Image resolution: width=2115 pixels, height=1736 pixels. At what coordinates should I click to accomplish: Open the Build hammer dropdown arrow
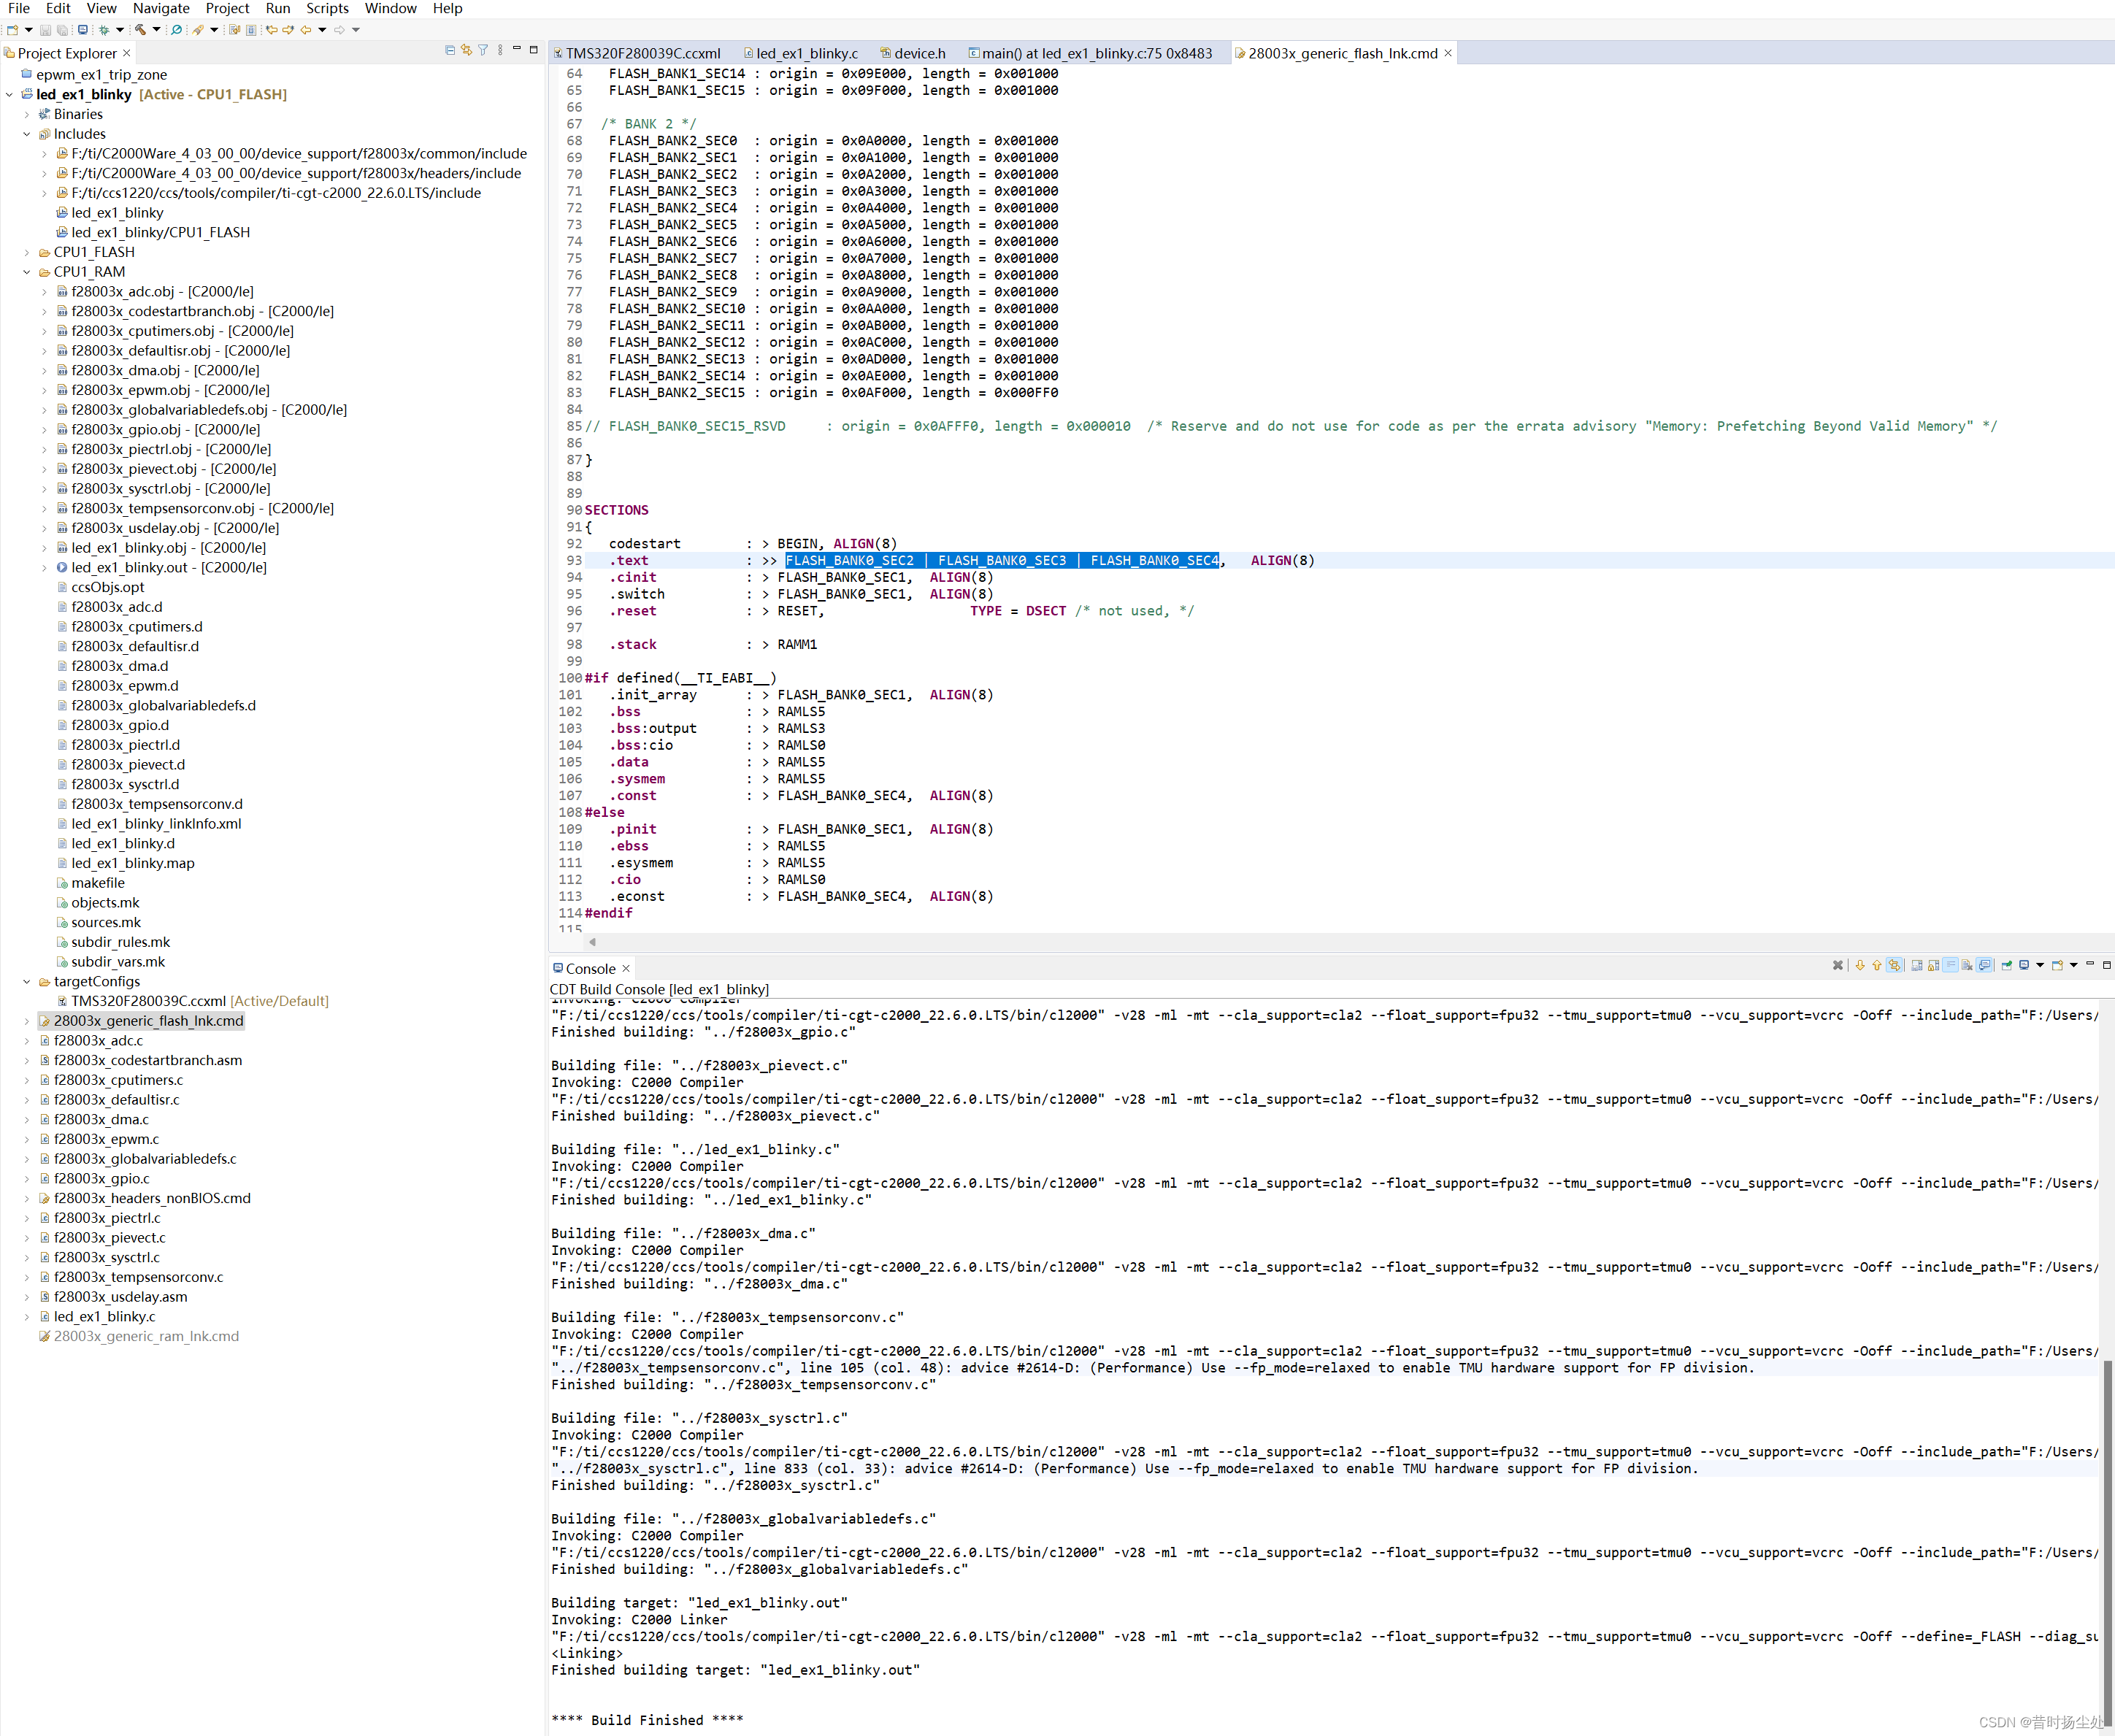[156, 30]
